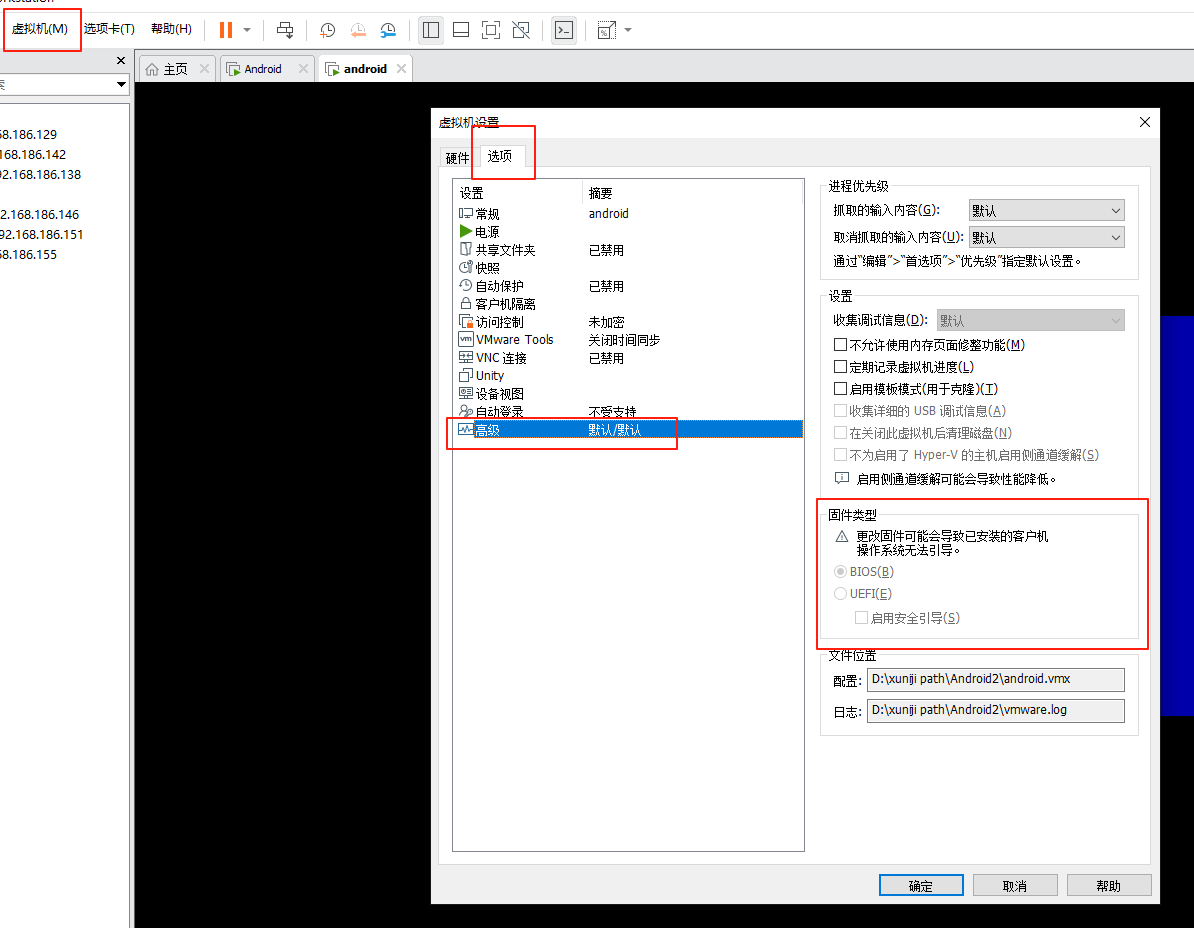Click the revert to snapshot icon
This screenshot has height=928, width=1194.
click(358, 30)
